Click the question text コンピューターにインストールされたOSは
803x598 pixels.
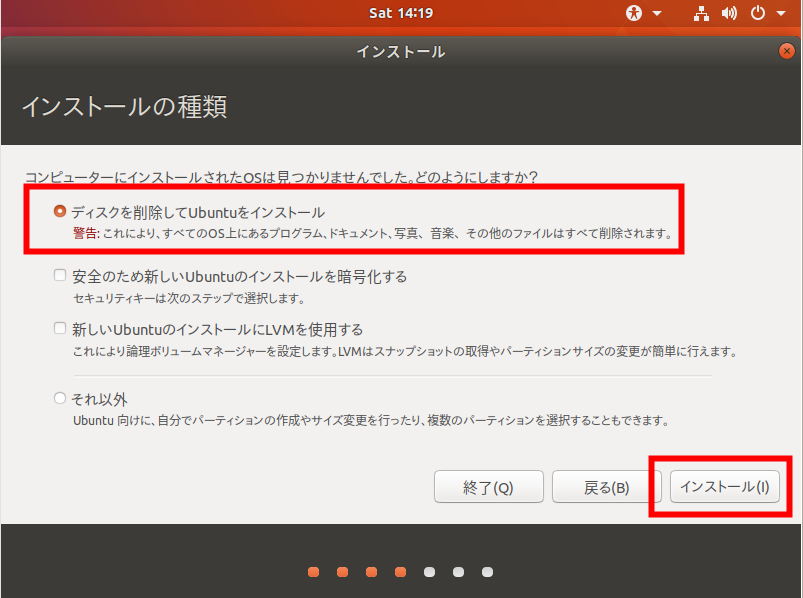(x=281, y=178)
